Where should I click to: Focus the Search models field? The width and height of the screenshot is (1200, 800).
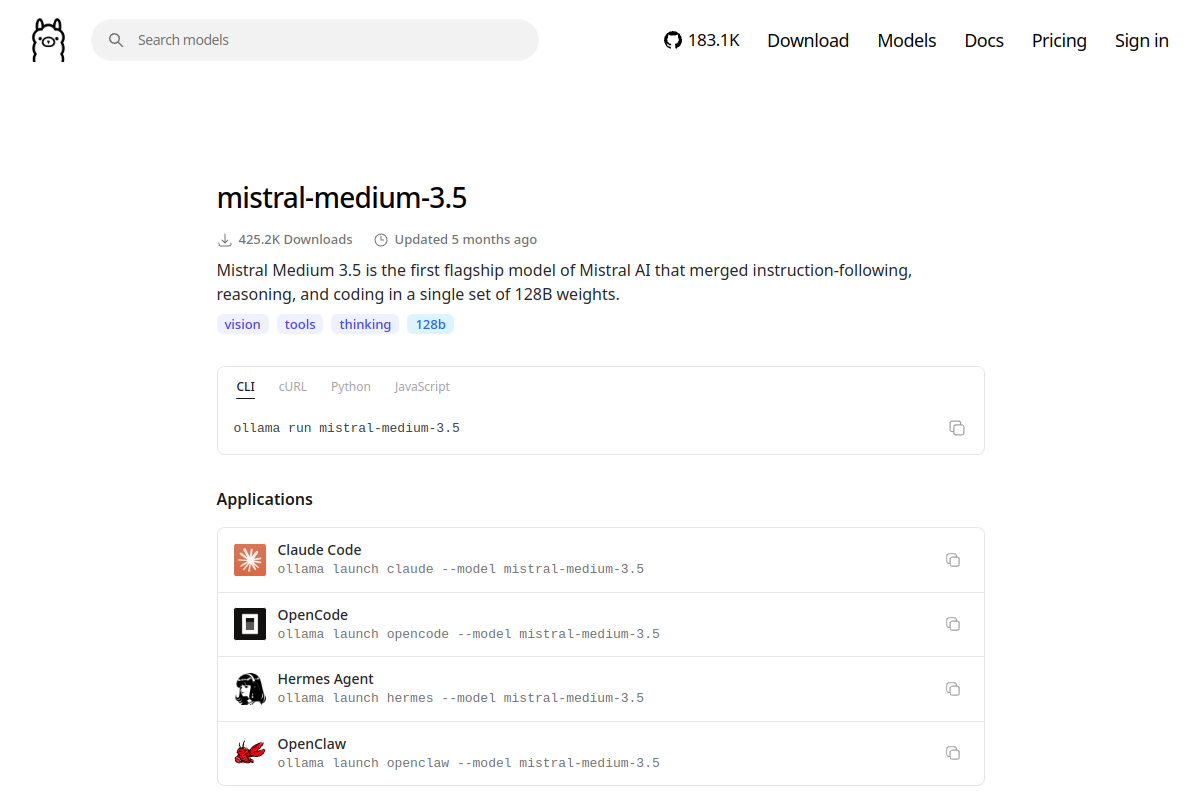315,40
